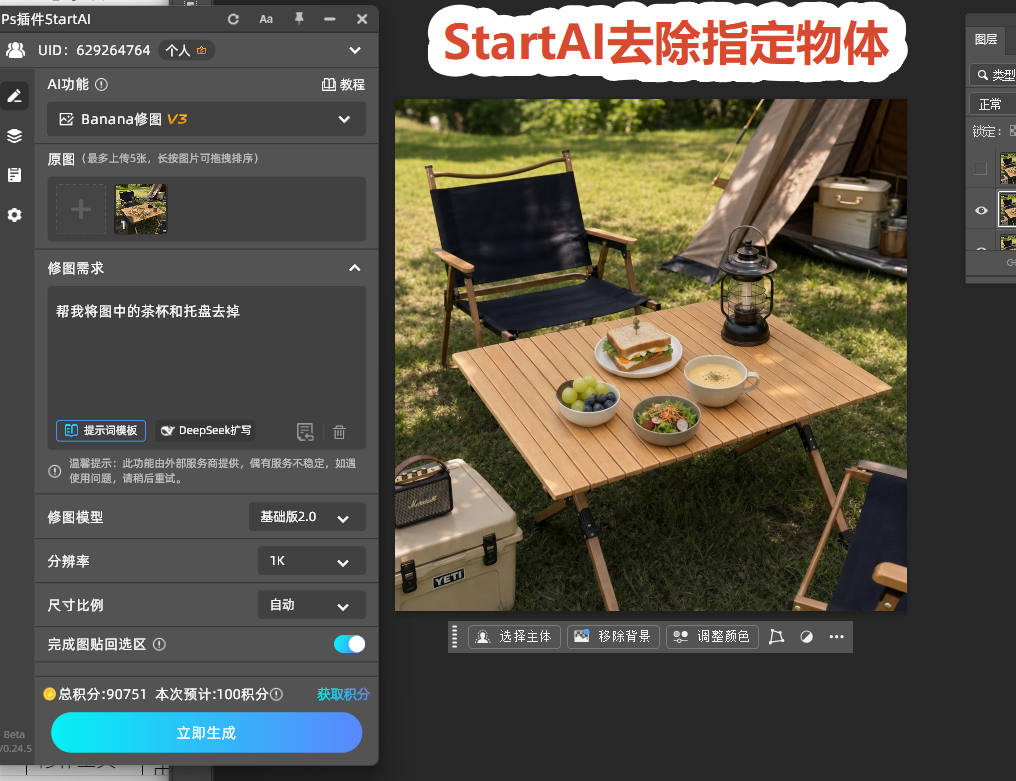Expand the account chevron next to UID
This screenshot has width=1016, height=781.
point(355,50)
